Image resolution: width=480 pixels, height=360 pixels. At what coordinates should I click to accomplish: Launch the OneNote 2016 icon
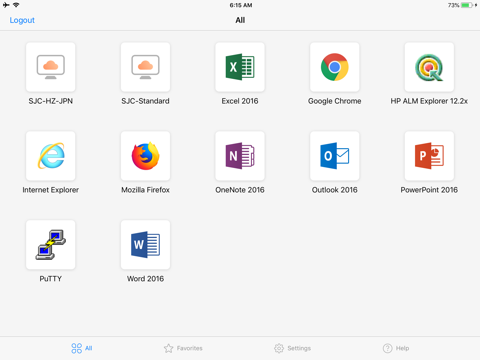[x=240, y=156]
